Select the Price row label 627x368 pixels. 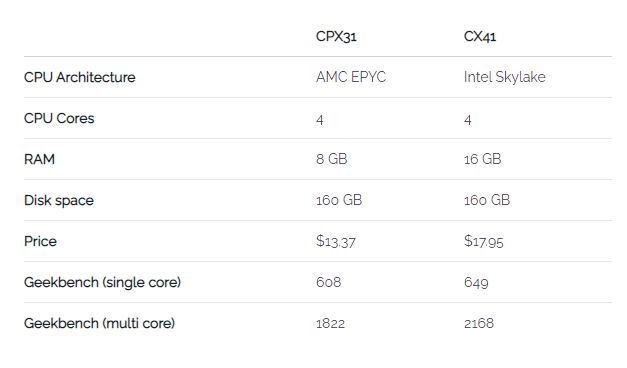(x=40, y=241)
